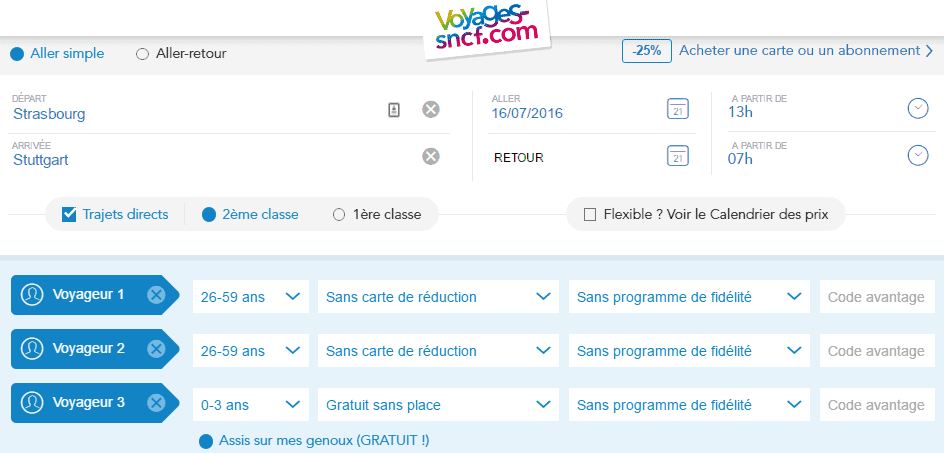Click the -25% discount badge
944x453 pixels.
(x=646, y=51)
